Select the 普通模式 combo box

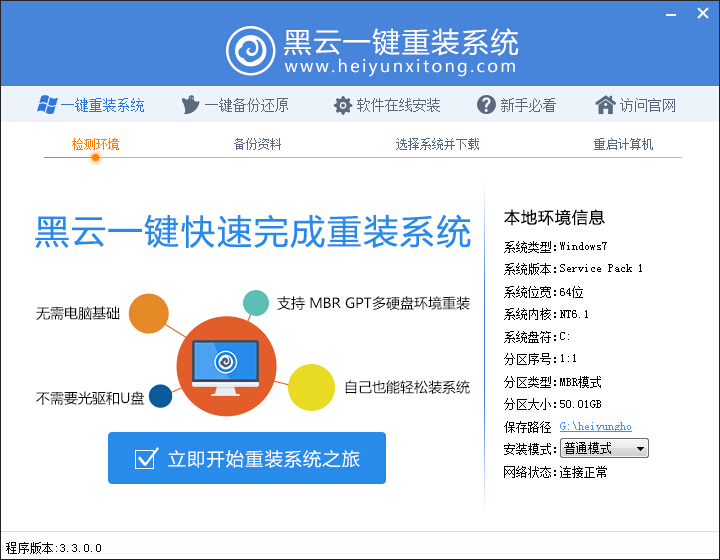click(x=604, y=448)
